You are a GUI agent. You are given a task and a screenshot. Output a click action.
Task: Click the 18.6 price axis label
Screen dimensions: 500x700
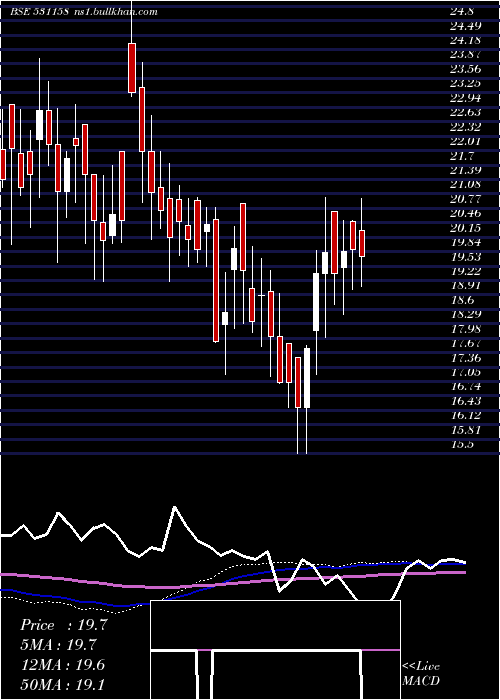(462, 300)
